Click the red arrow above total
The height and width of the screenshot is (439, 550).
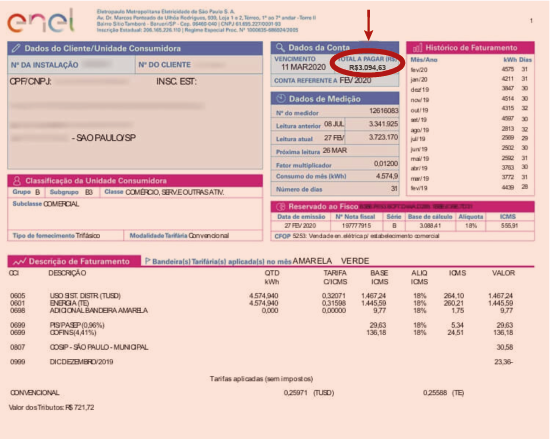[x=368, y=25]
